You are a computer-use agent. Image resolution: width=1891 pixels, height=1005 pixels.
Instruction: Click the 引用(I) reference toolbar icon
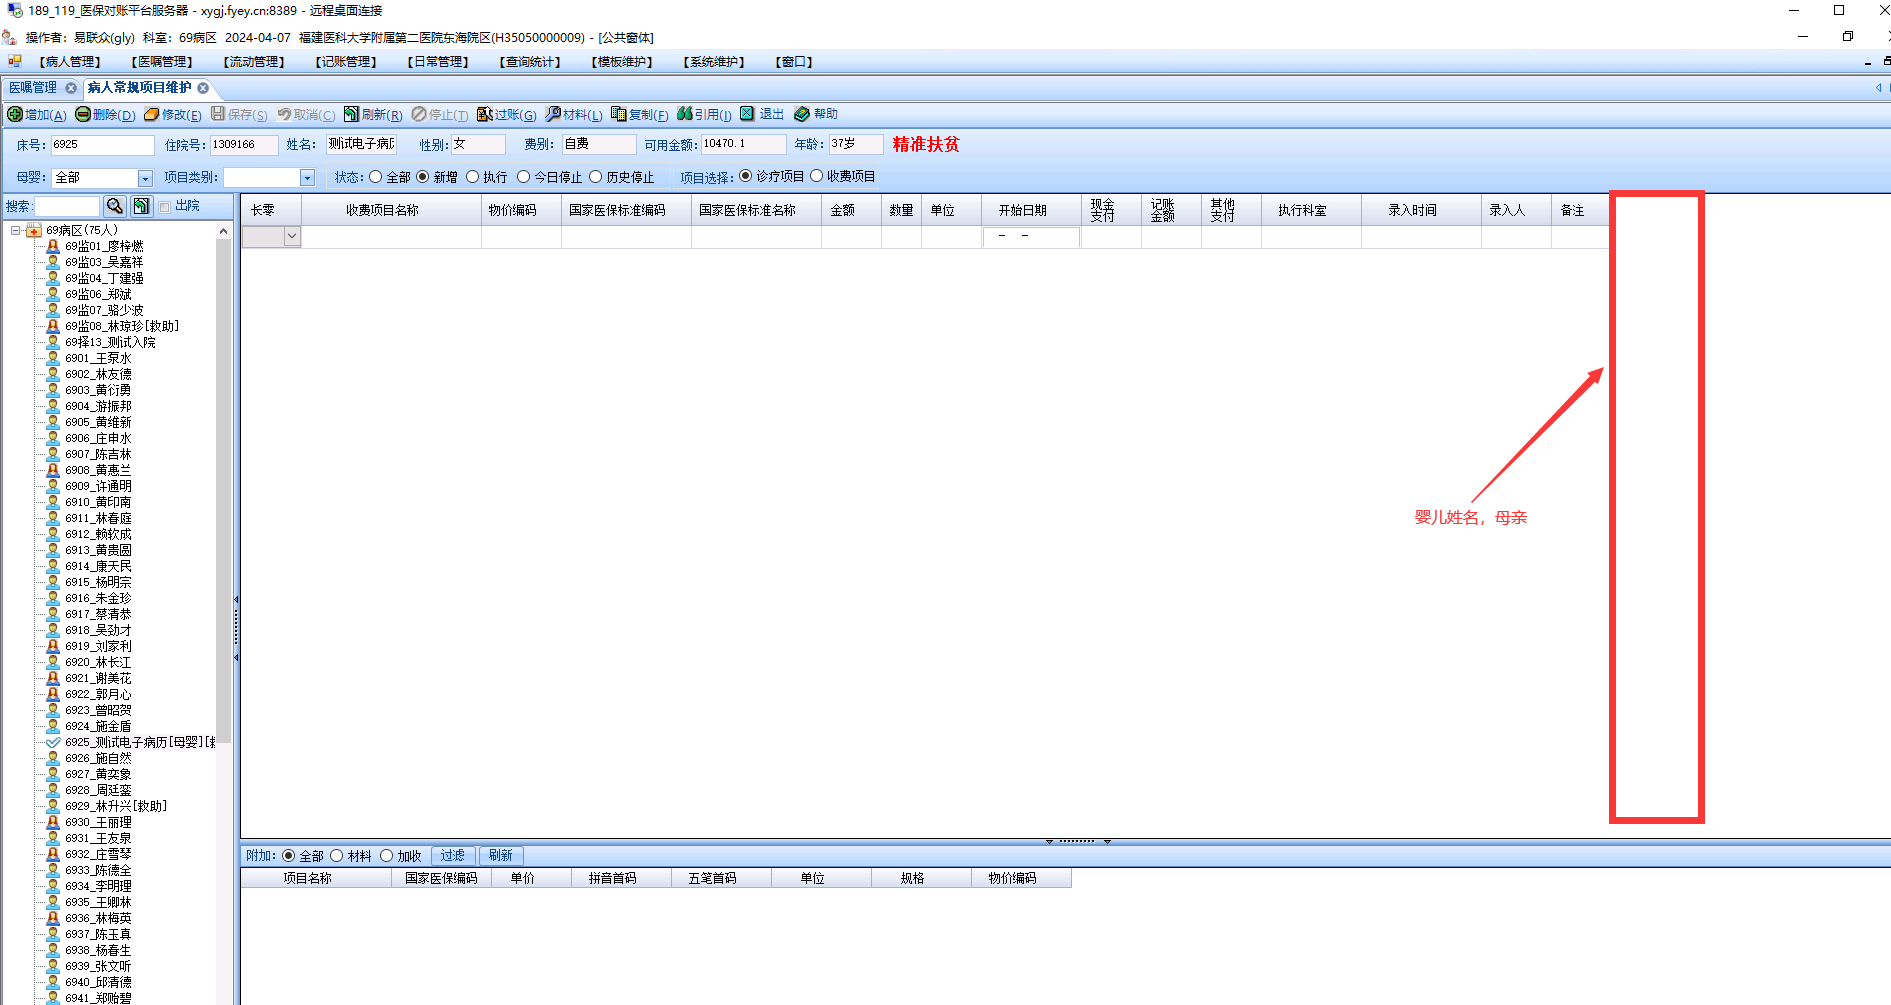(x=685, y=114)
